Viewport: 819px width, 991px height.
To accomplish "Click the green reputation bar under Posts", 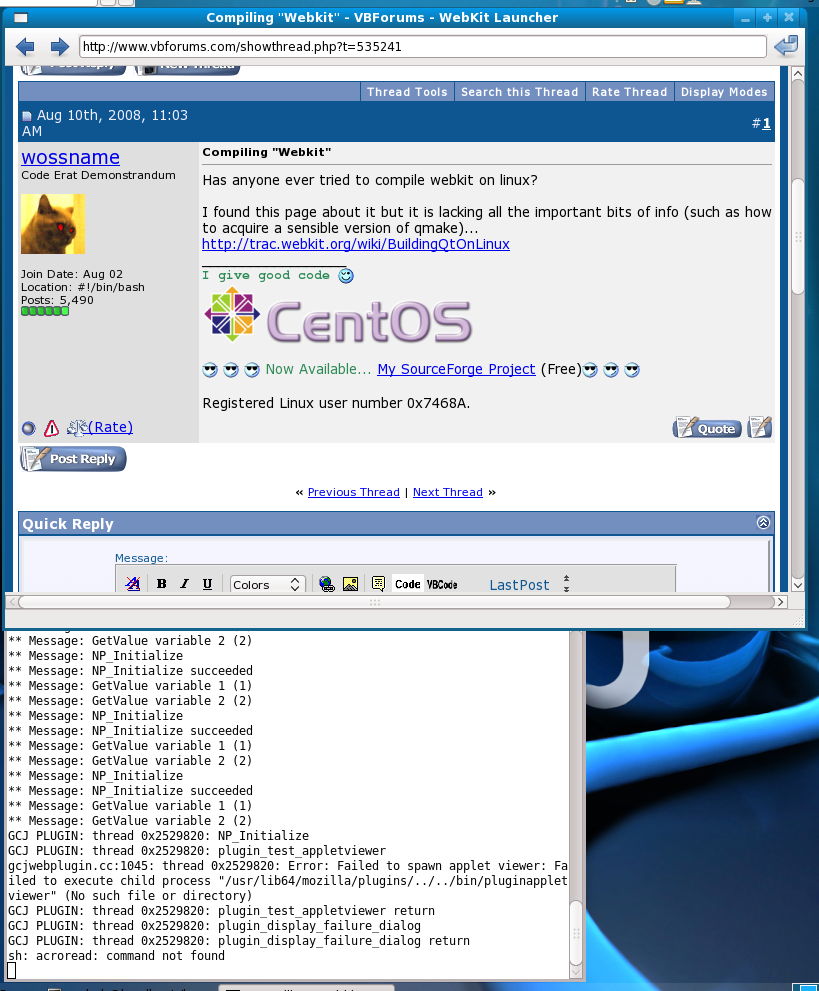I will click(x=45, y=311).
